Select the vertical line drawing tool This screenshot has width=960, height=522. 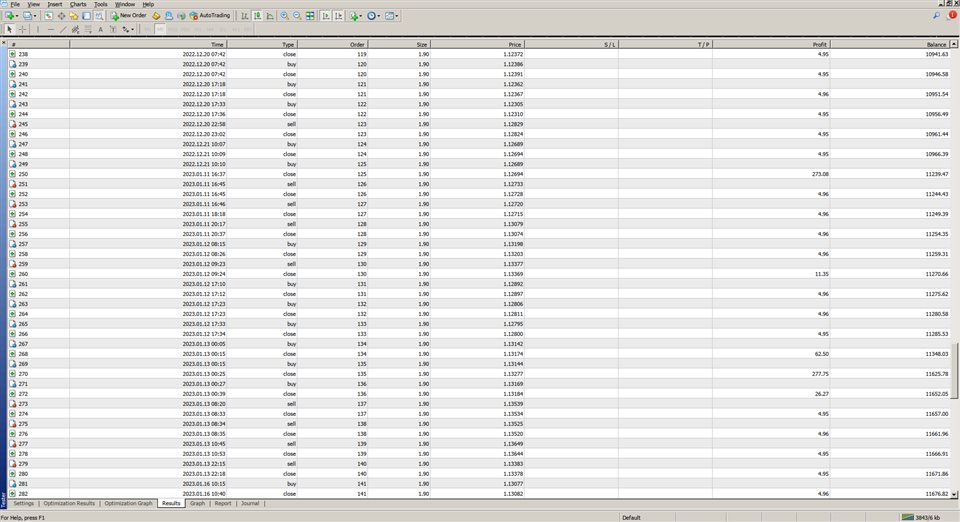click(38, 29)
